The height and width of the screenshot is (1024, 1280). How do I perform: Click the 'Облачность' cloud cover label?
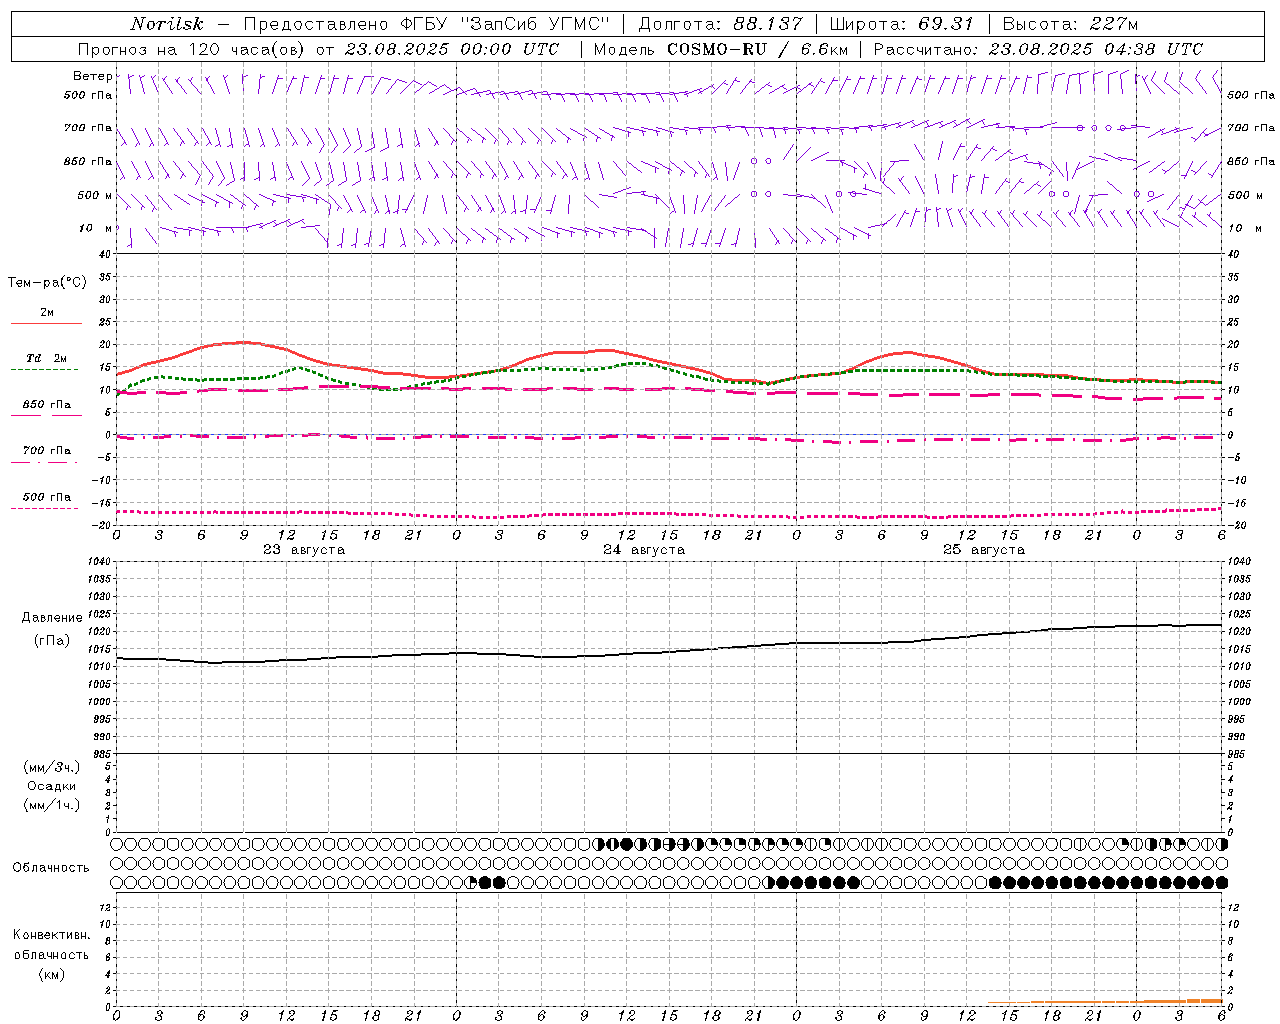(51, 868)
